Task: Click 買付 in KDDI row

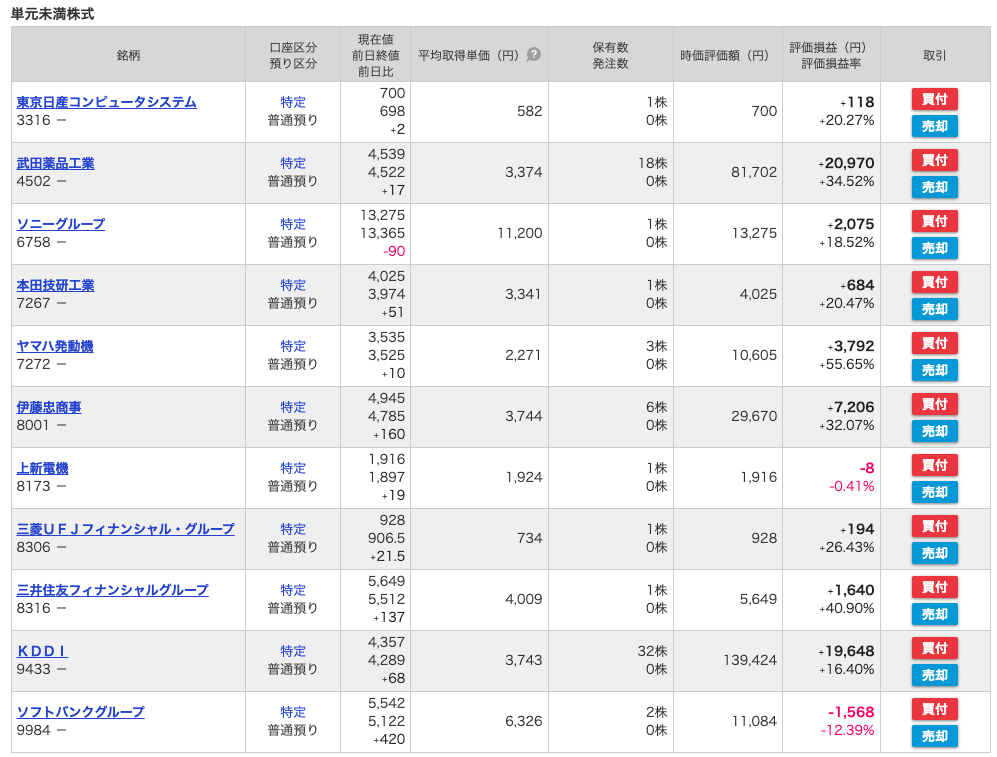Action: click(935, 648)
